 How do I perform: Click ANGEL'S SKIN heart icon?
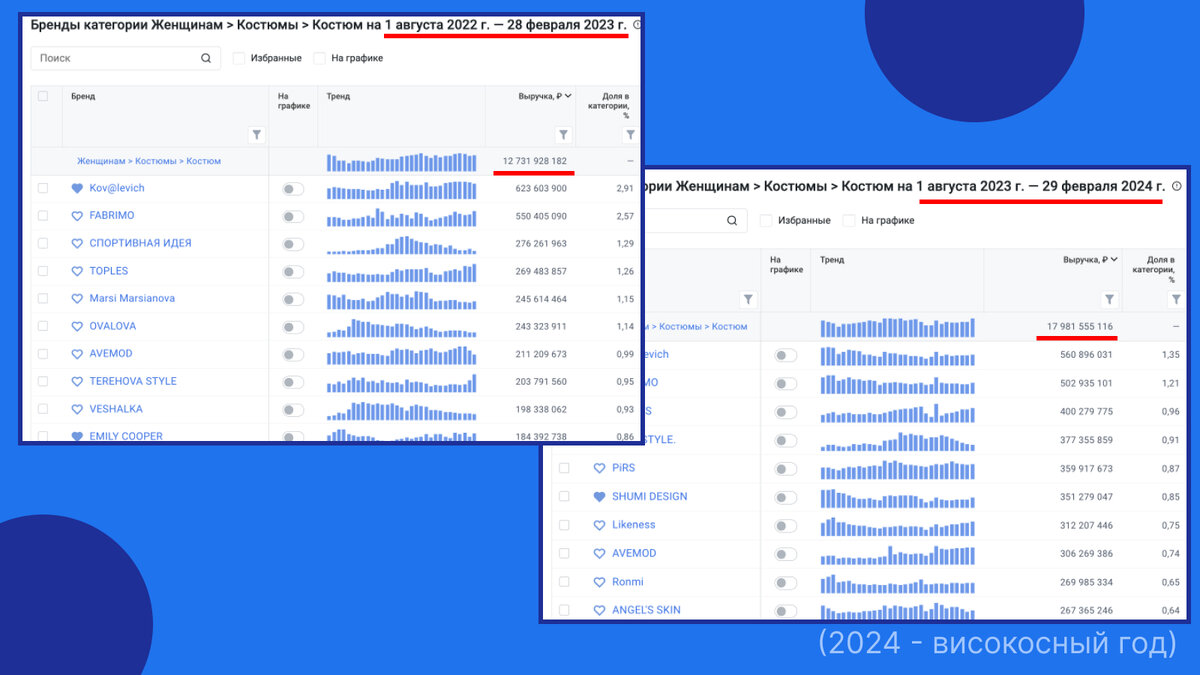click(599, 610)
